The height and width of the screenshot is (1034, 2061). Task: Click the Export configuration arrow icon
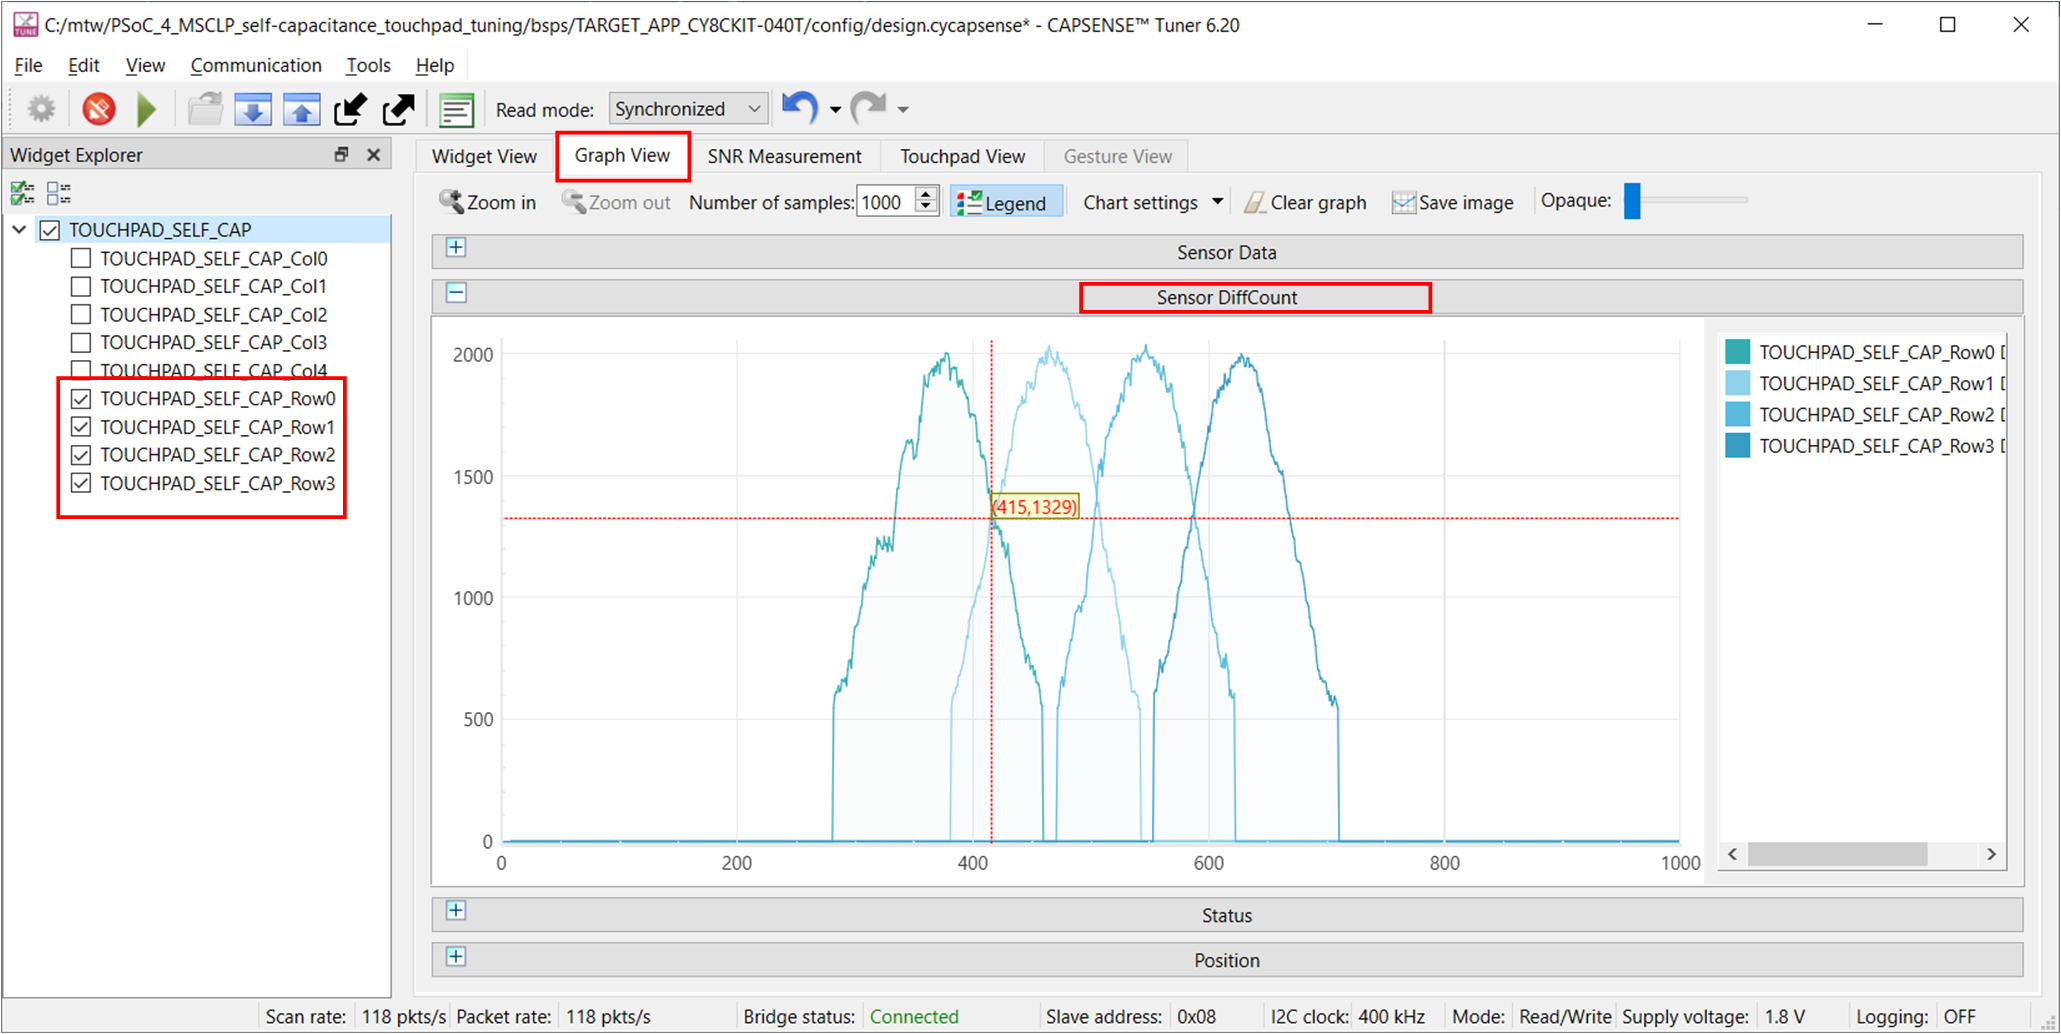pyautogui.click(x=398, y=108)
